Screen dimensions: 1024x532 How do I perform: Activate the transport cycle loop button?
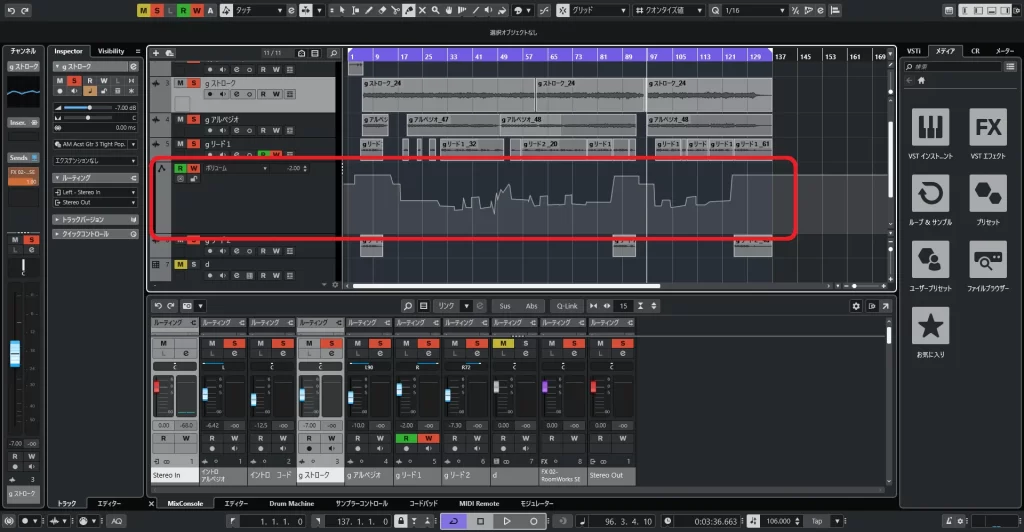click(452, 521)
